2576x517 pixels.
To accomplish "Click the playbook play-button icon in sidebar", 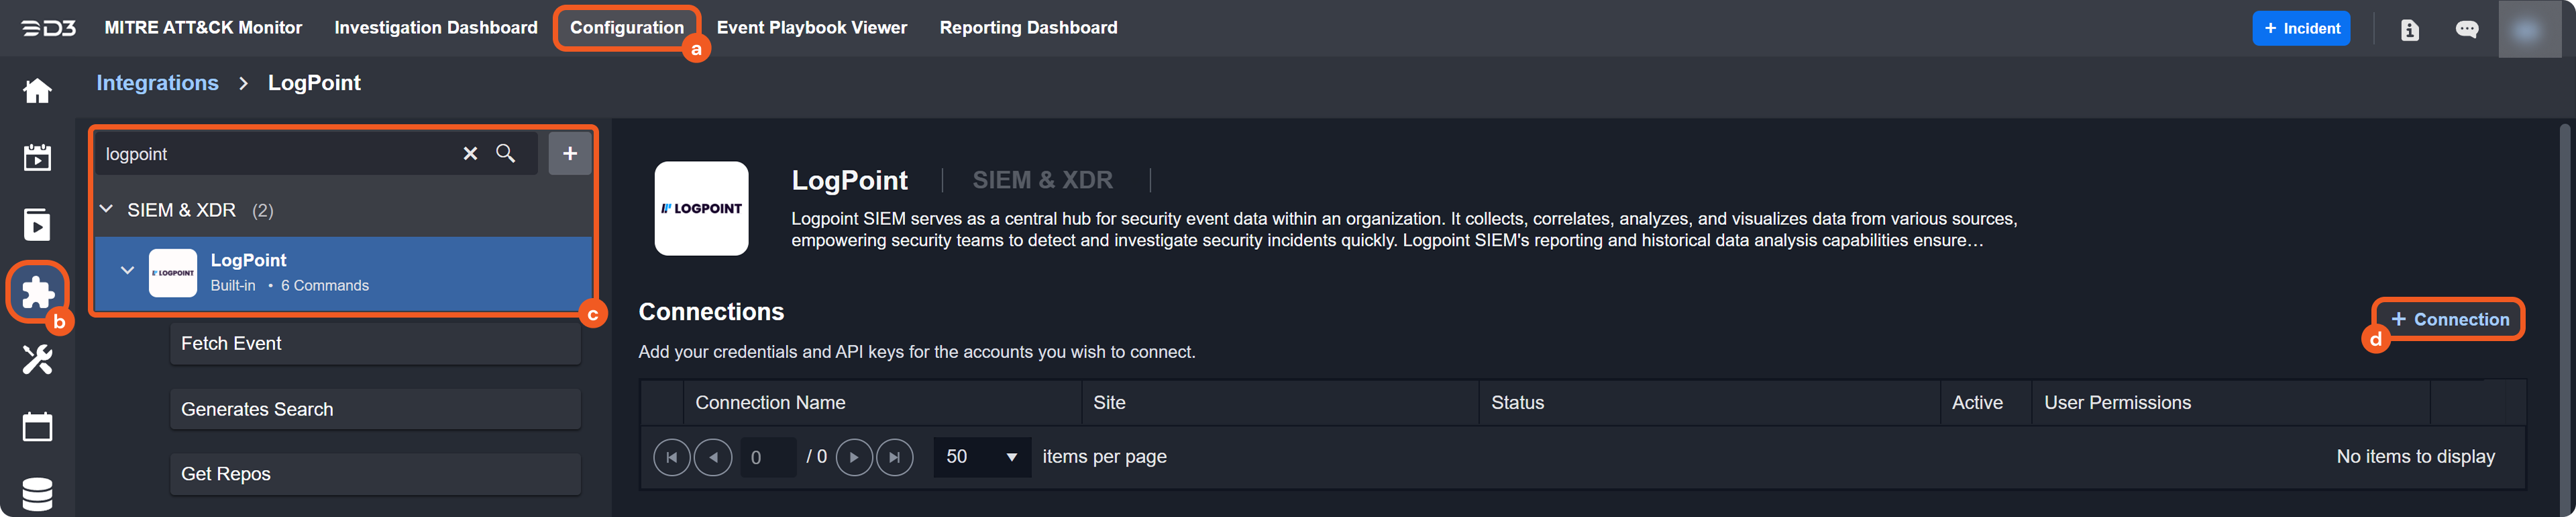I will click(37, 225).
